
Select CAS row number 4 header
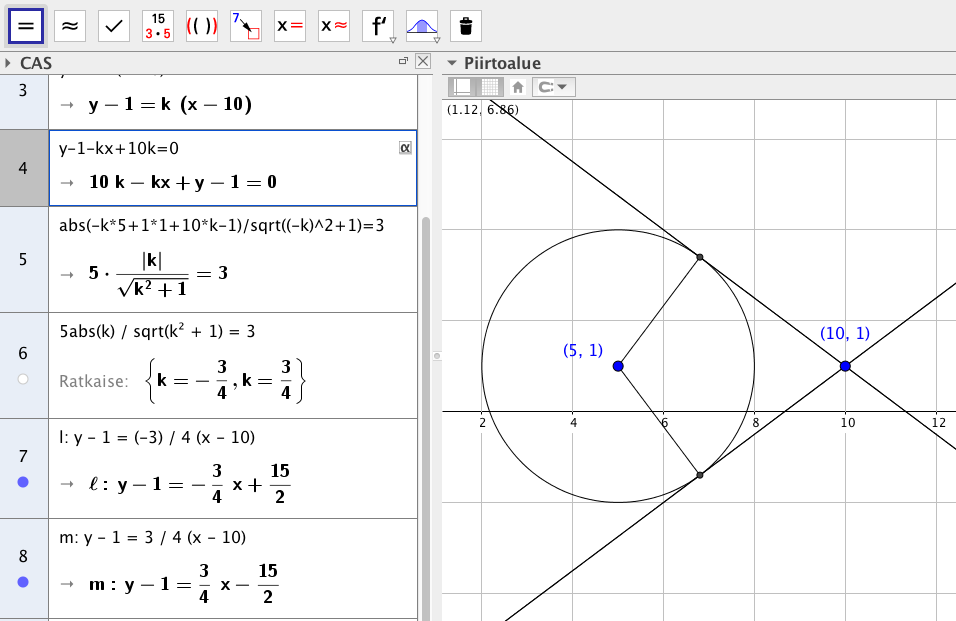[x=24, y=168]
